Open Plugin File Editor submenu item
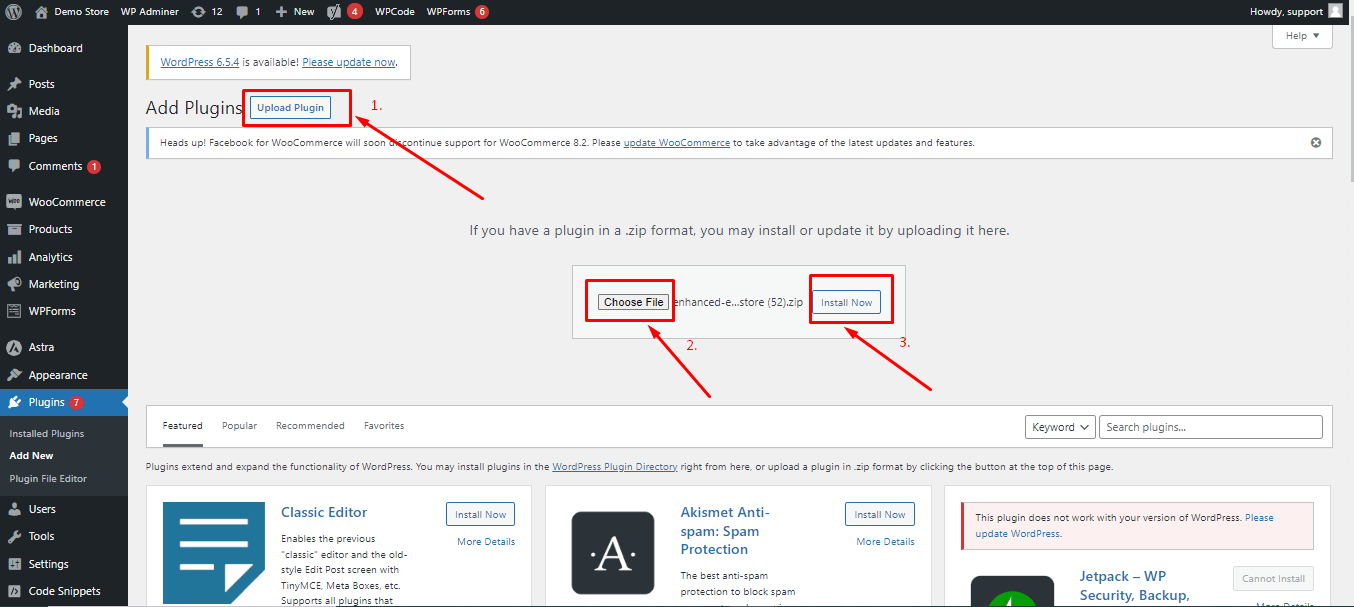Viewport: 1354px width, 607px height. pos(48,479)
